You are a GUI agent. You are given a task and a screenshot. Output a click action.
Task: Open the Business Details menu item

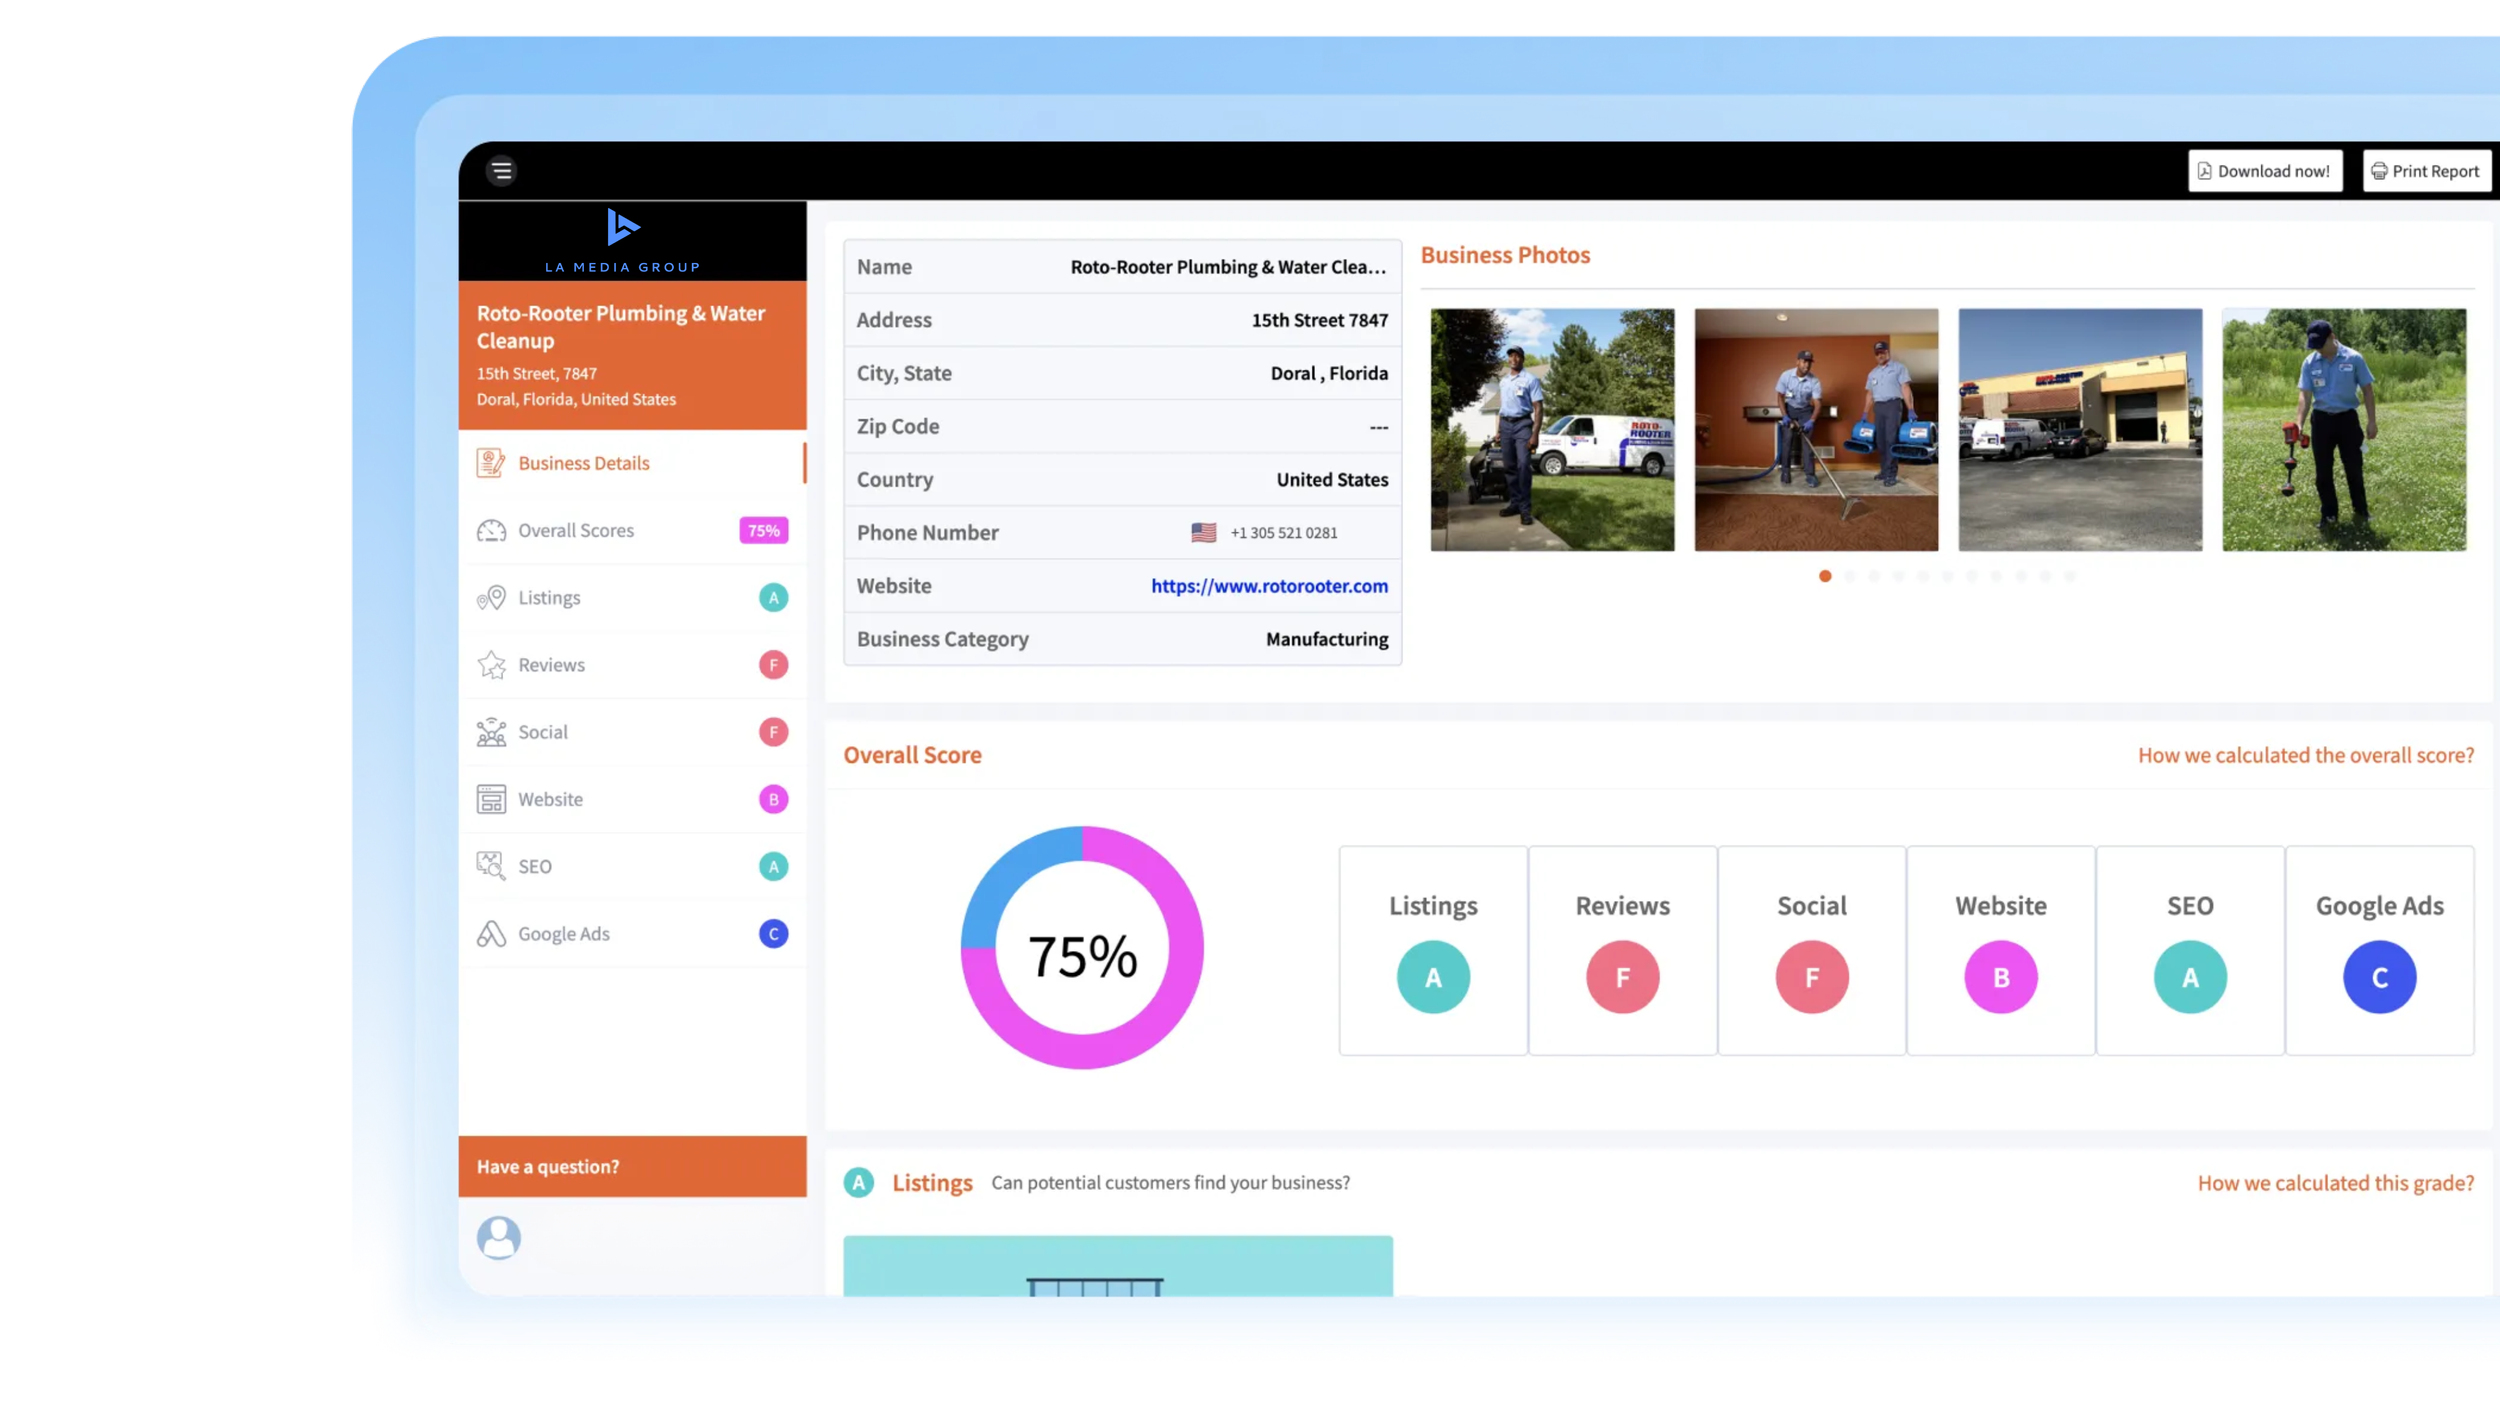pyautogui.click(x=584, y=464)
